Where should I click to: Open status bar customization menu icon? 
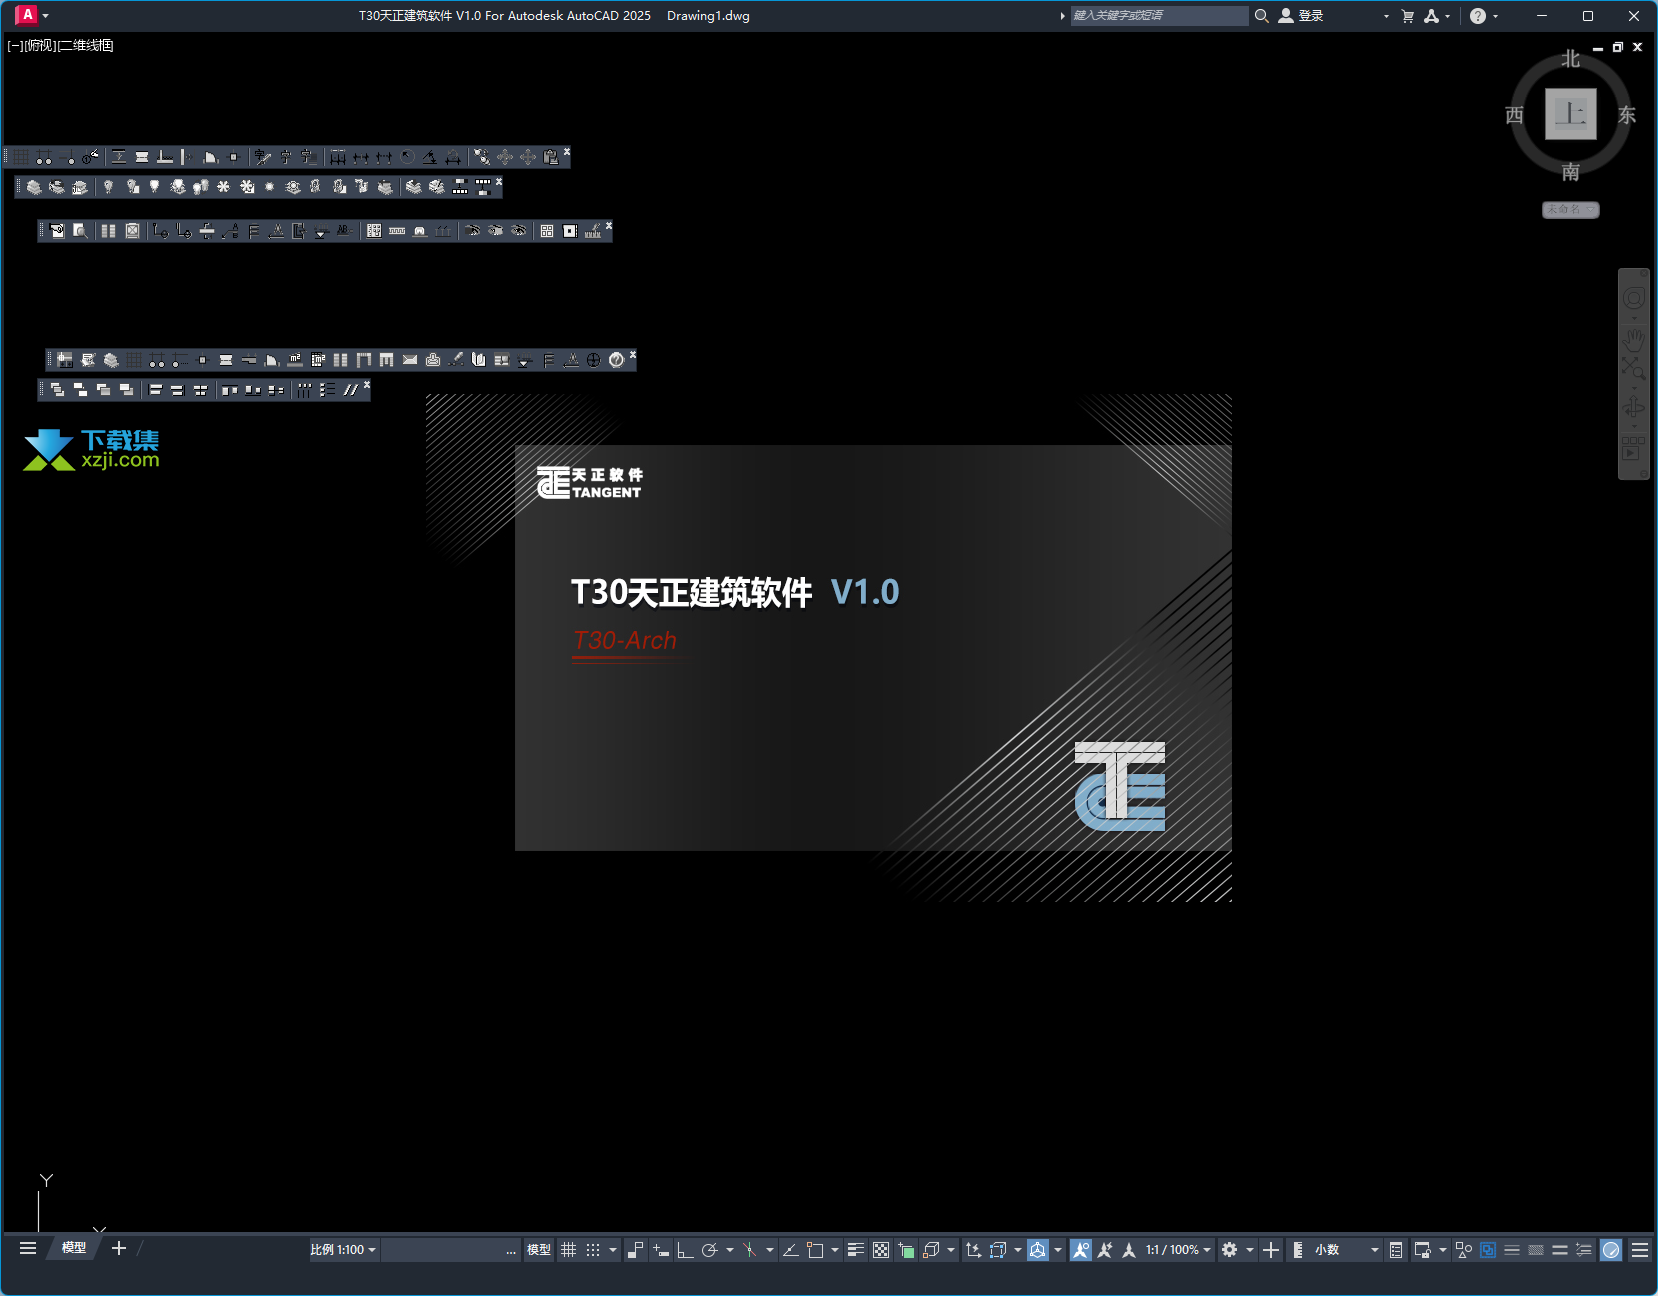1640,1250
